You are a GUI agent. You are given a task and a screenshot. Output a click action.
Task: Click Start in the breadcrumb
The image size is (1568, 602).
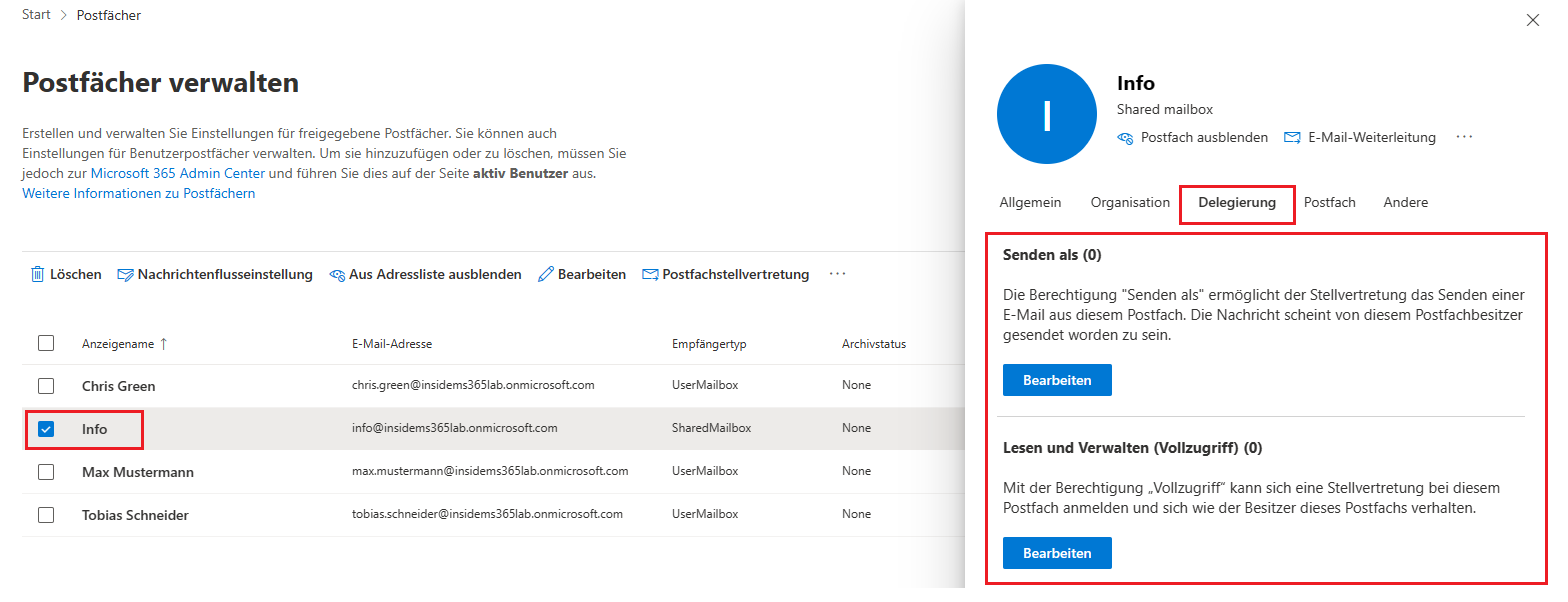[36, 15]
